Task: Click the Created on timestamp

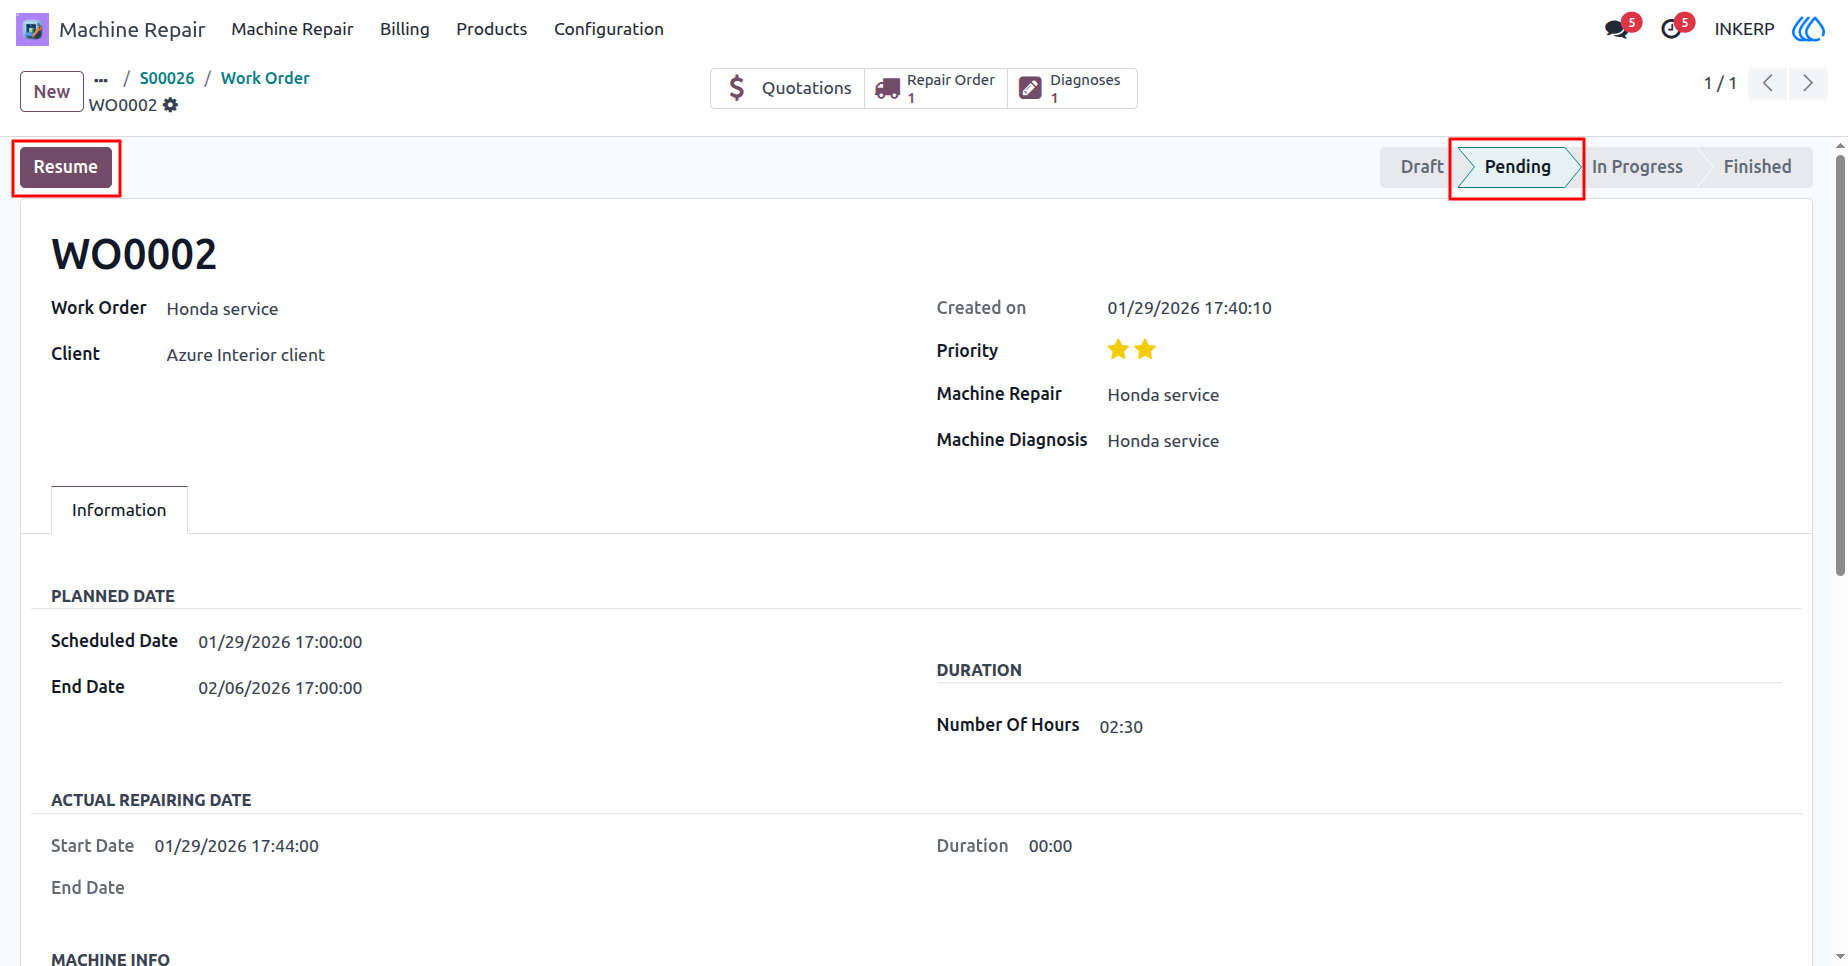Action: (x=1189, y=308)
